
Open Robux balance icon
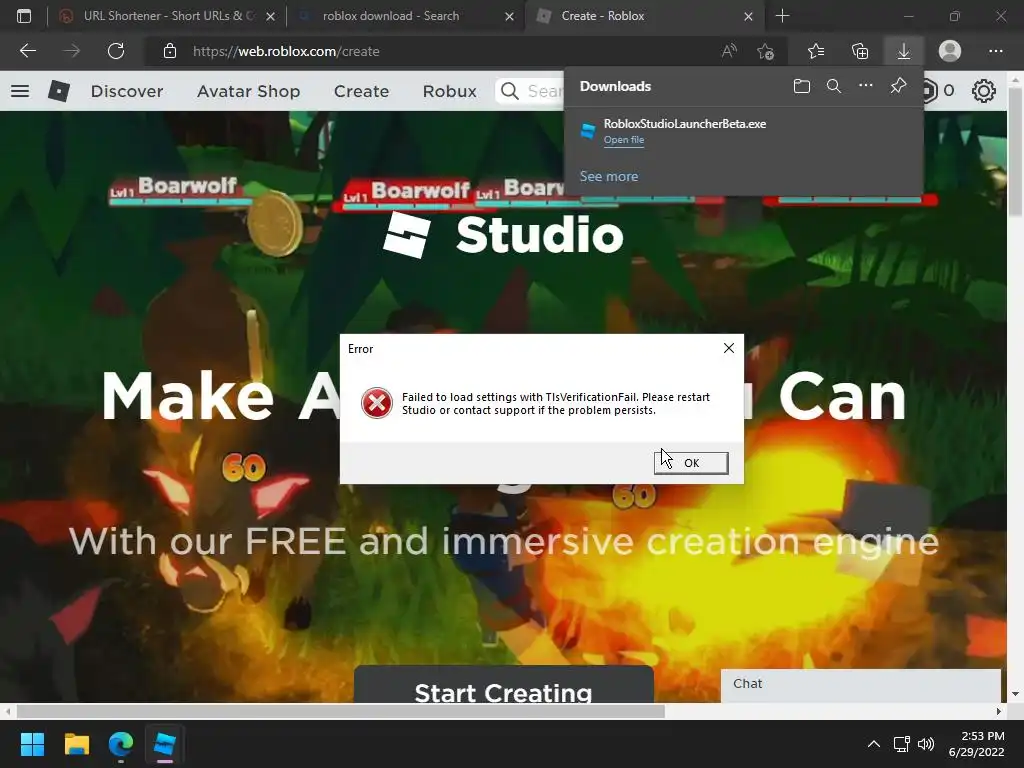point(929,91)
